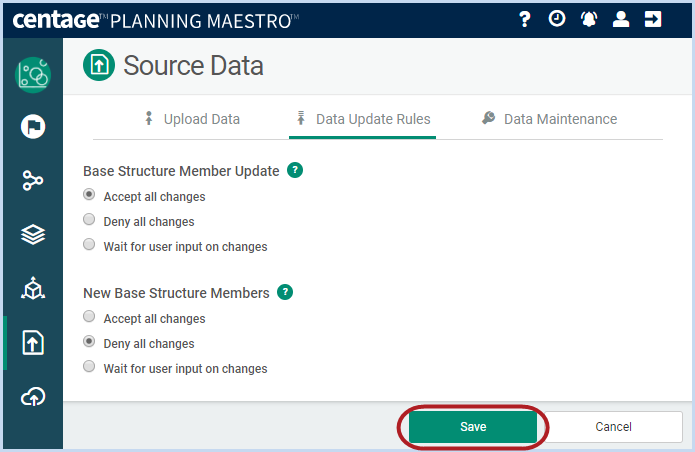Image resolution: width=695 pixels, height=452 pixels.
Task: Select Wait for user input under Base Structure Member Update
Action: (x=89, y=244)
